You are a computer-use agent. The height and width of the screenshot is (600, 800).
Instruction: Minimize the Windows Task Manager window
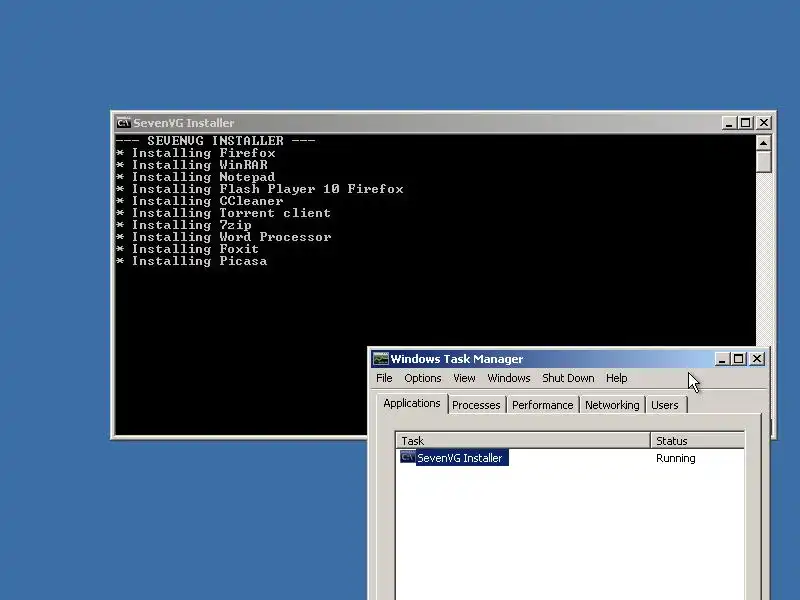pos(721,359)
